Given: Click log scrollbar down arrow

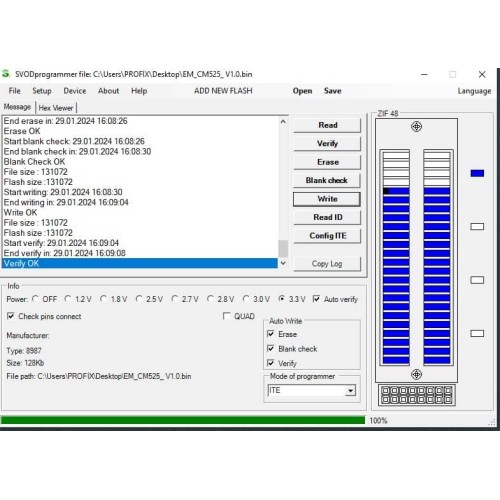Looking at the screenshot, I should 283,263.
